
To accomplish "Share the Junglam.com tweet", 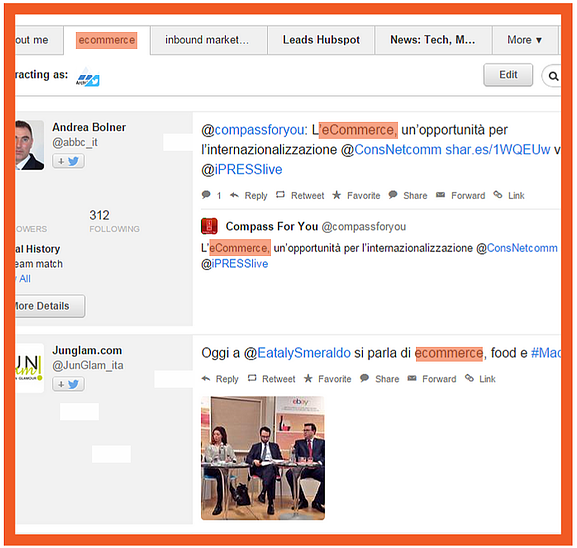I will pyautogui.click(x=387, y=379).
